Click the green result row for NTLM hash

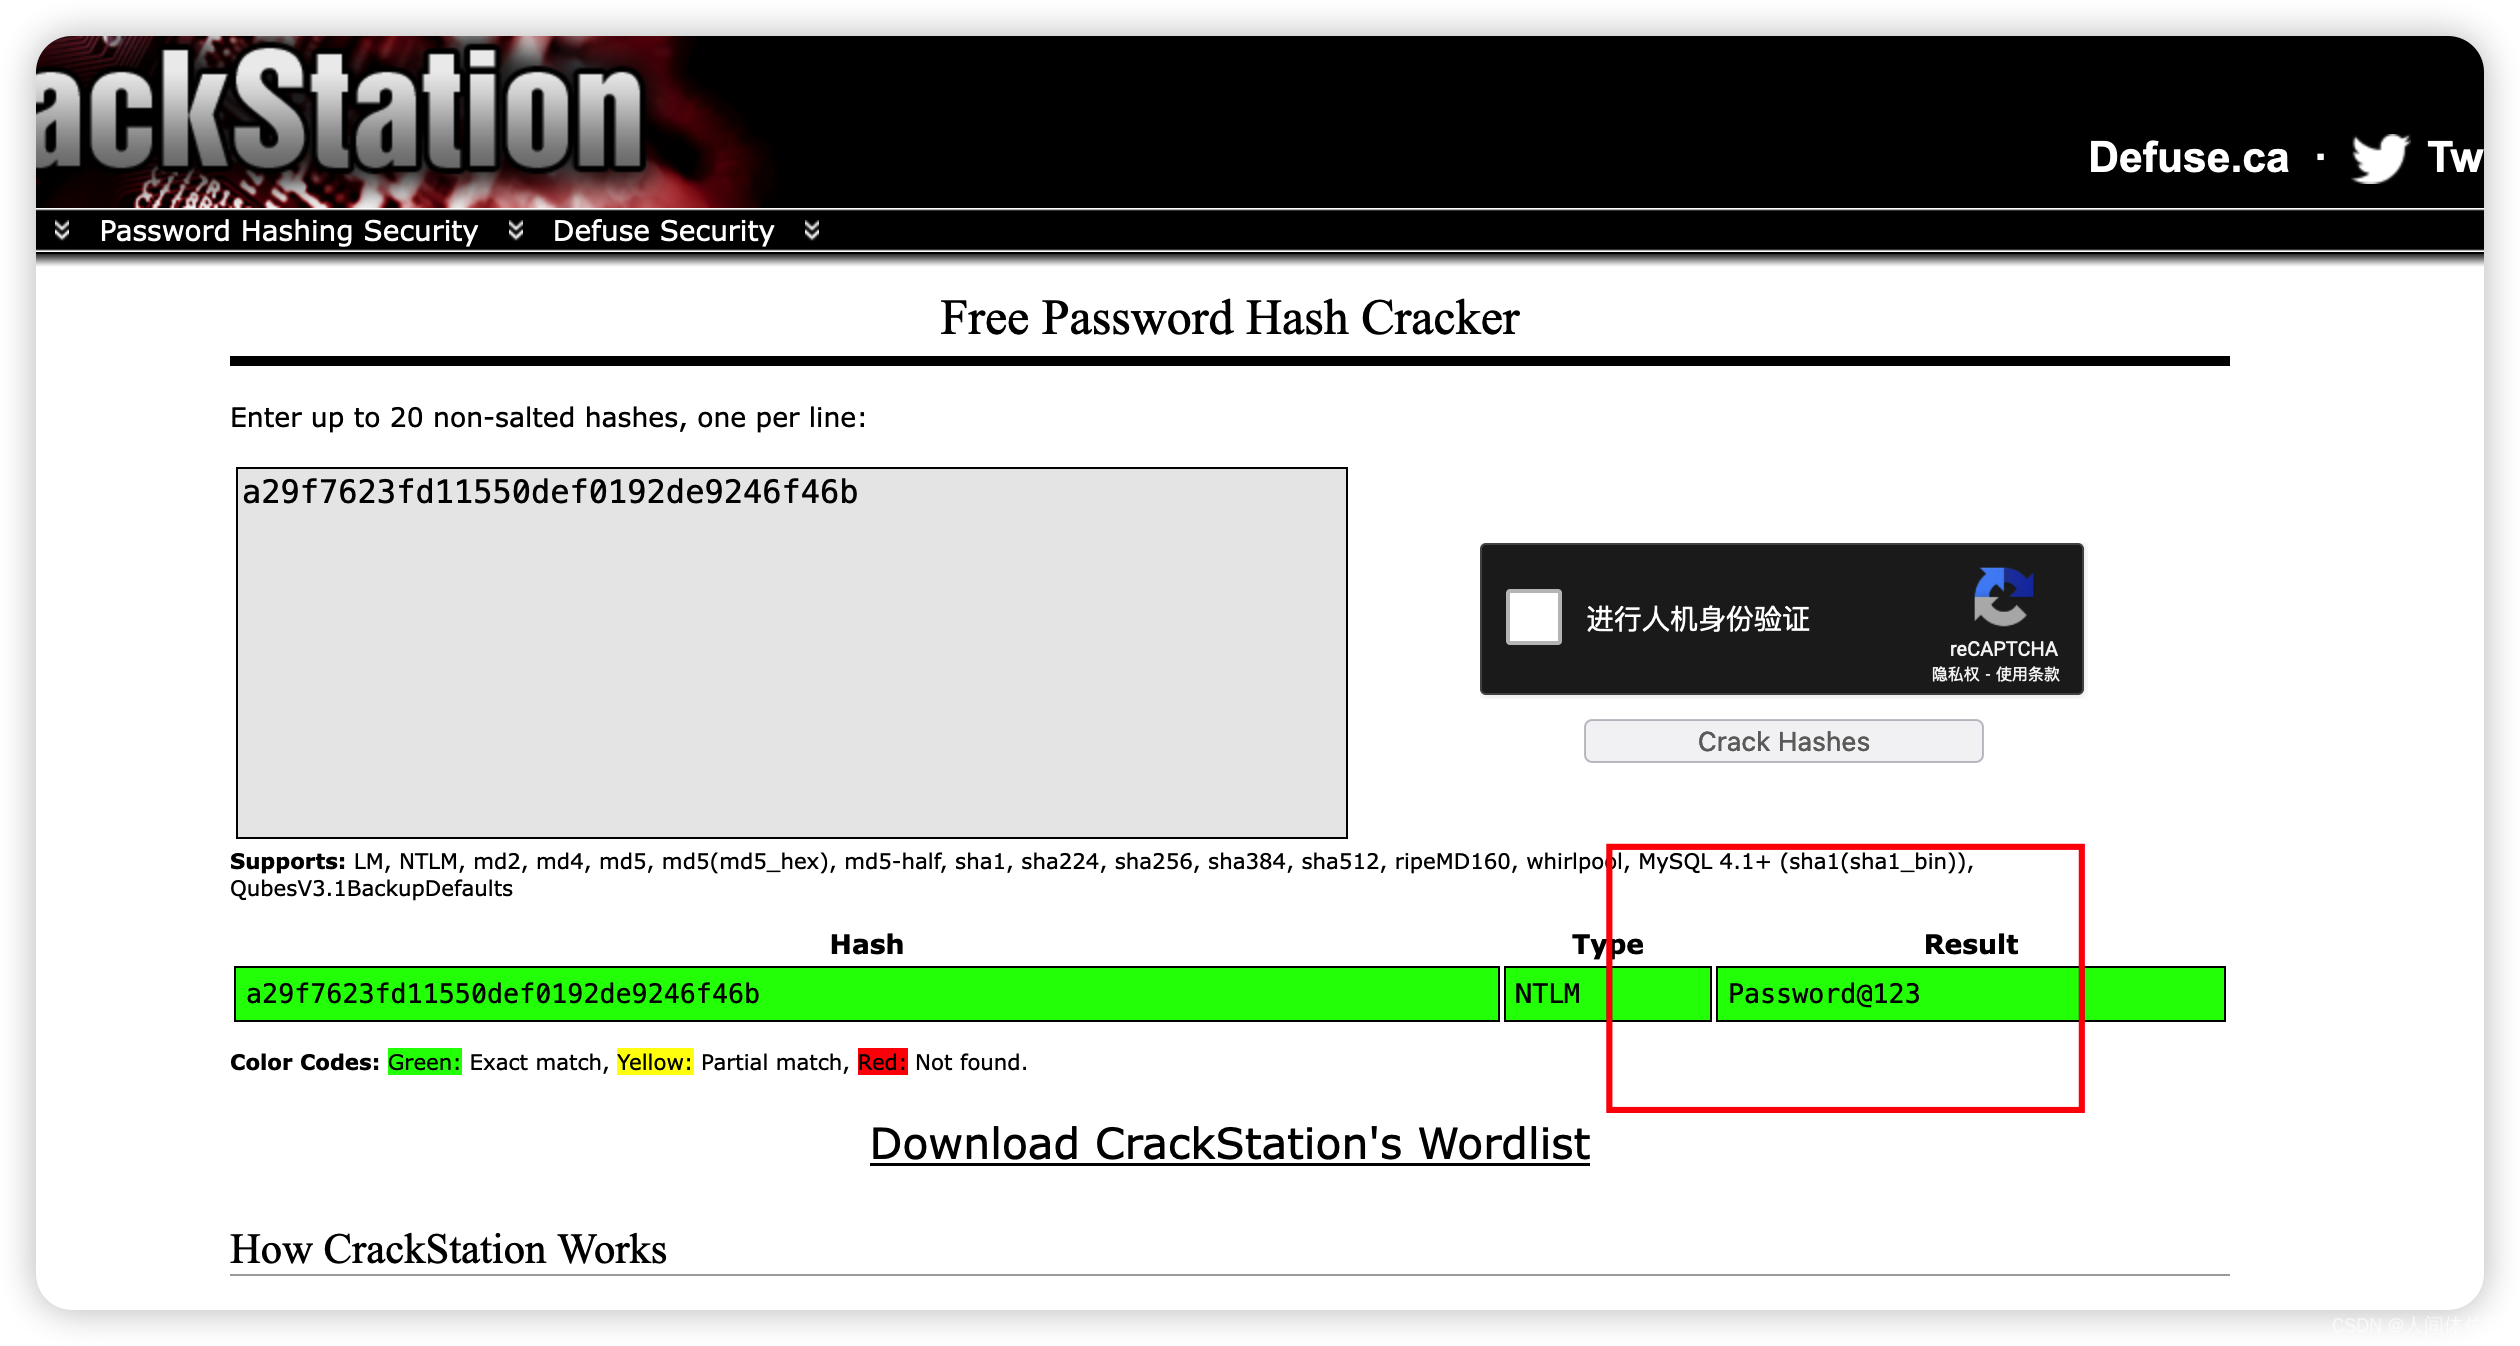[1227, 993]
